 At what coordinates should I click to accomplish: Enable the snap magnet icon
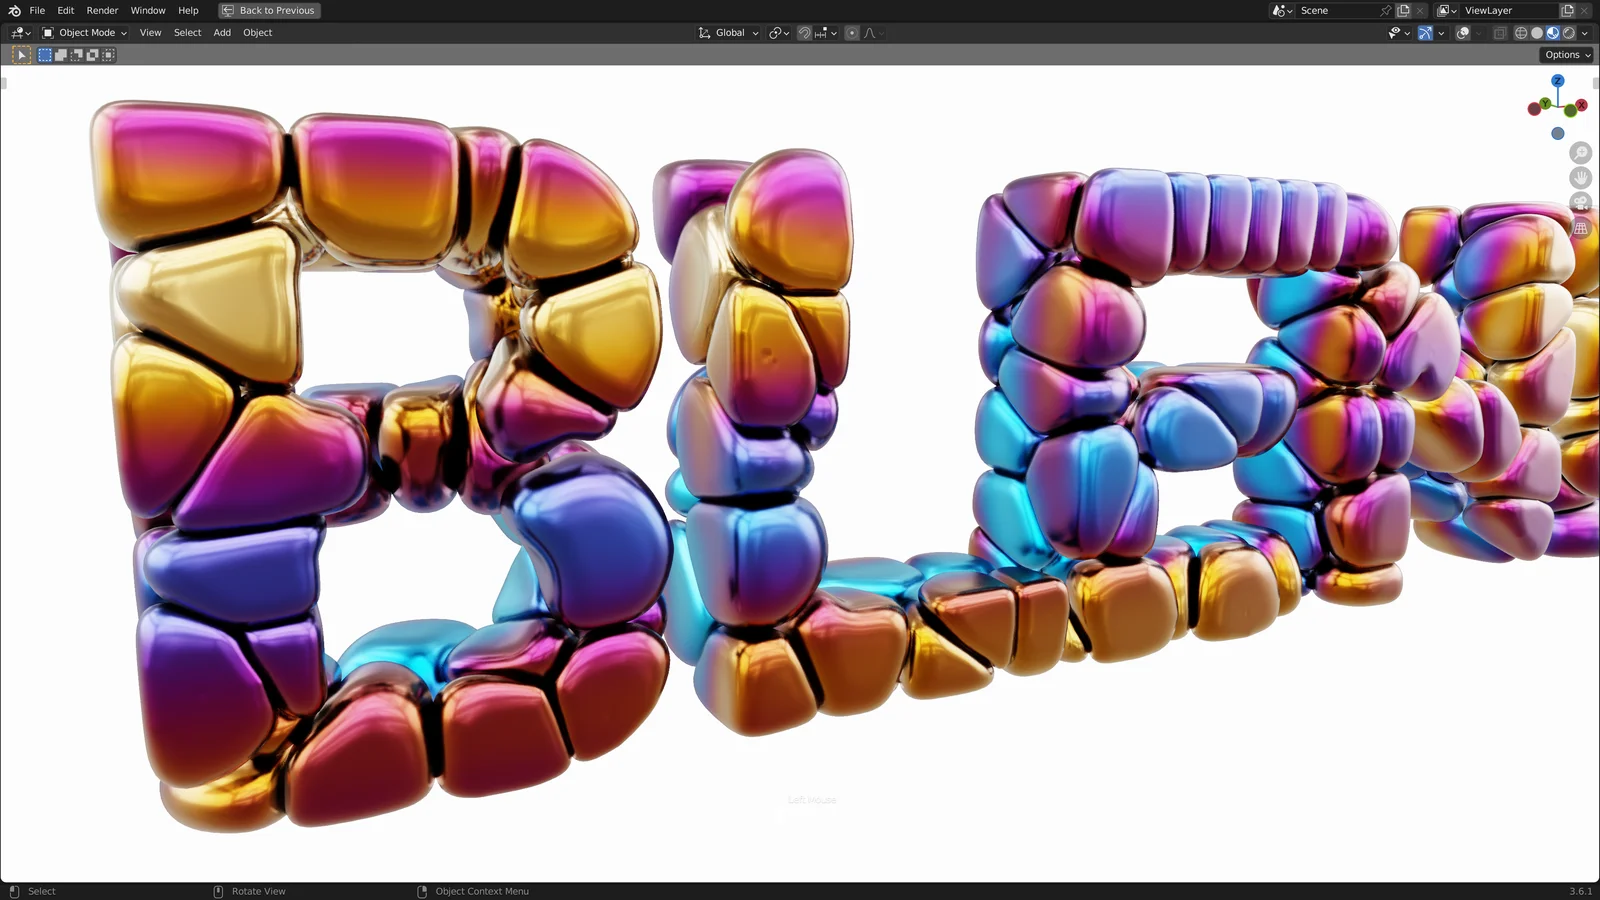click(x=805, y=32)
